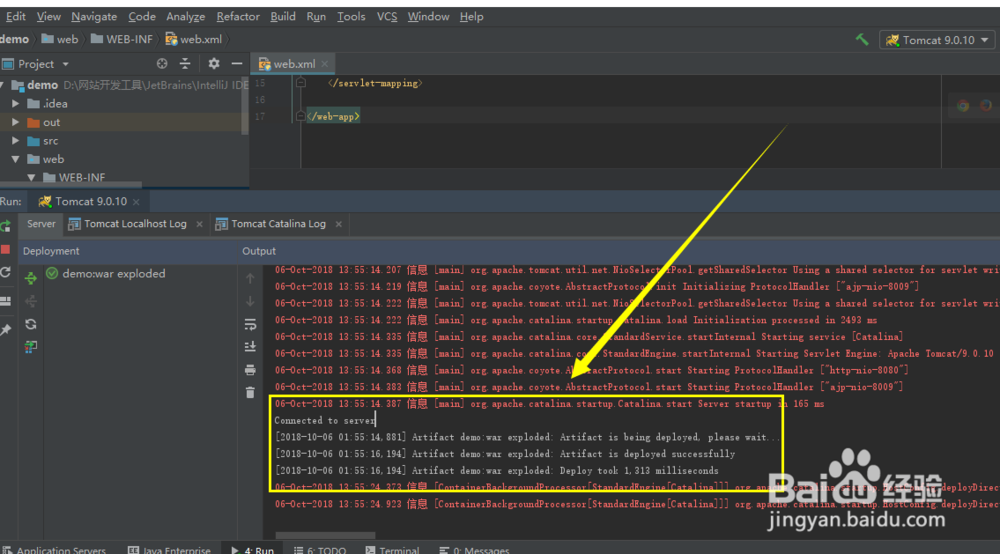Click the green deploy all icon
The image size is (1000, 554).
(x=31, y=278)
